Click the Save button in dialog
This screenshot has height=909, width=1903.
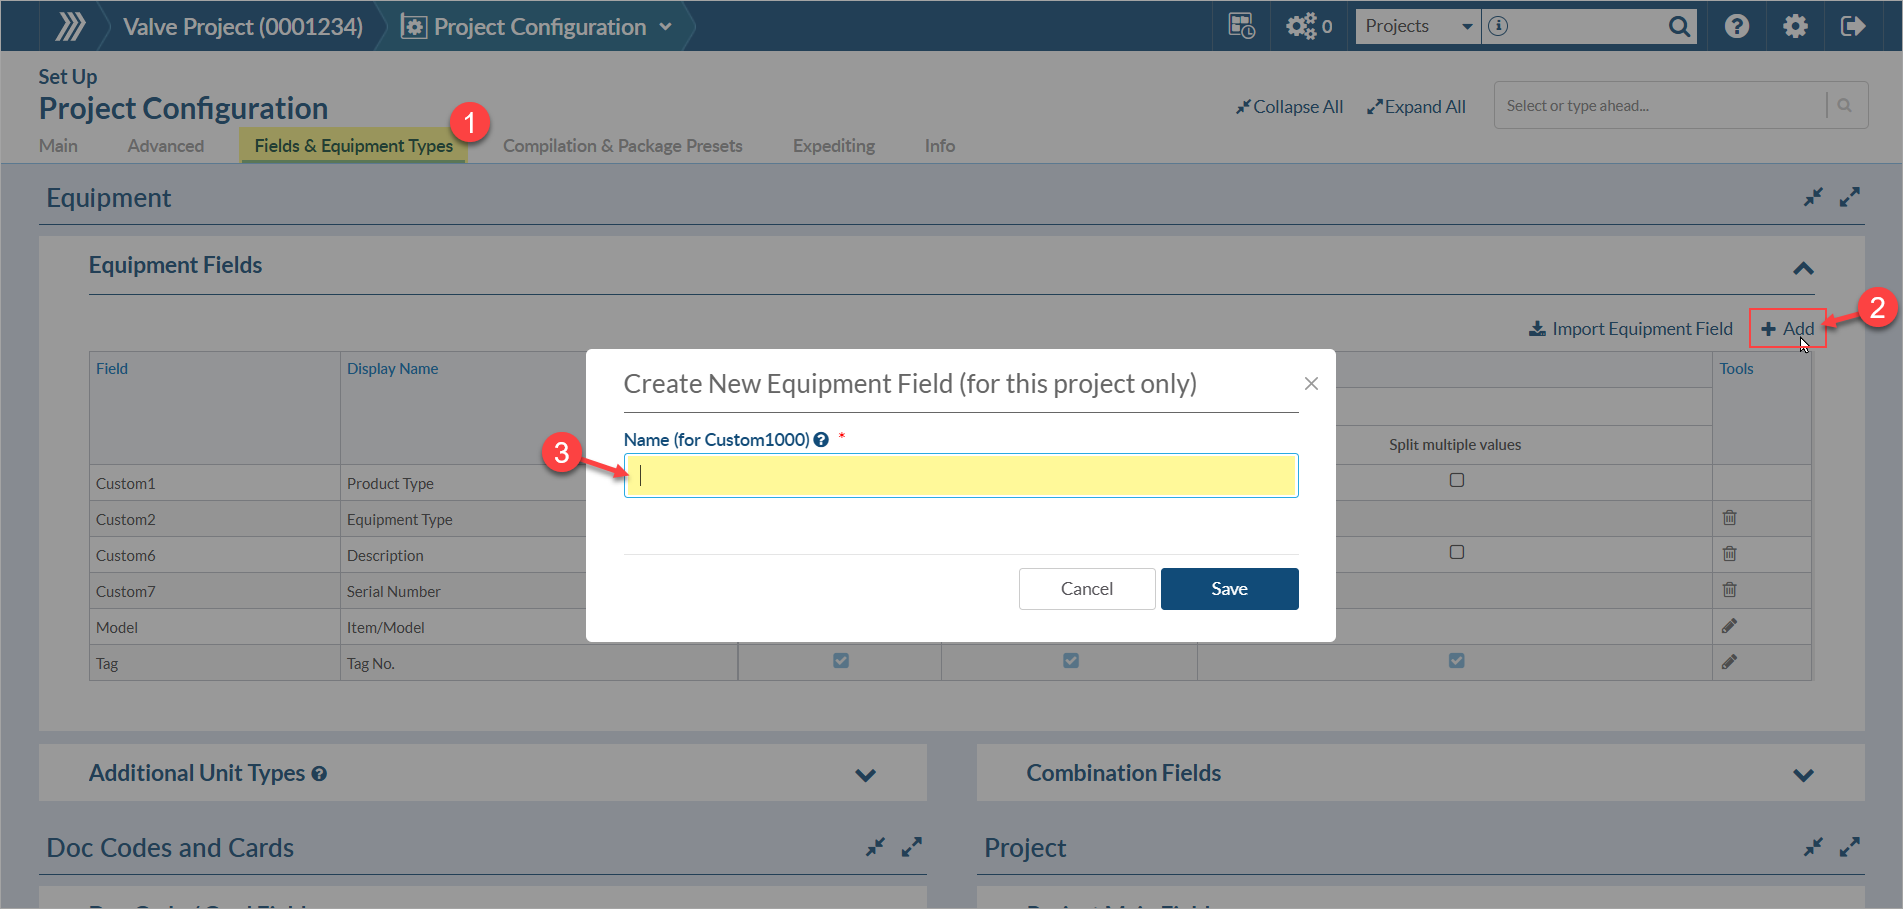(x=1229, y=589)
